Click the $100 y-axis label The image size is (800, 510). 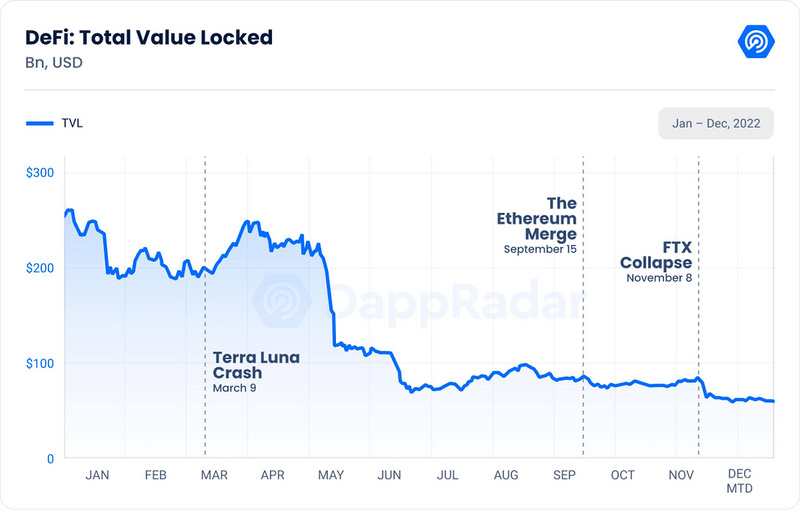40,363
